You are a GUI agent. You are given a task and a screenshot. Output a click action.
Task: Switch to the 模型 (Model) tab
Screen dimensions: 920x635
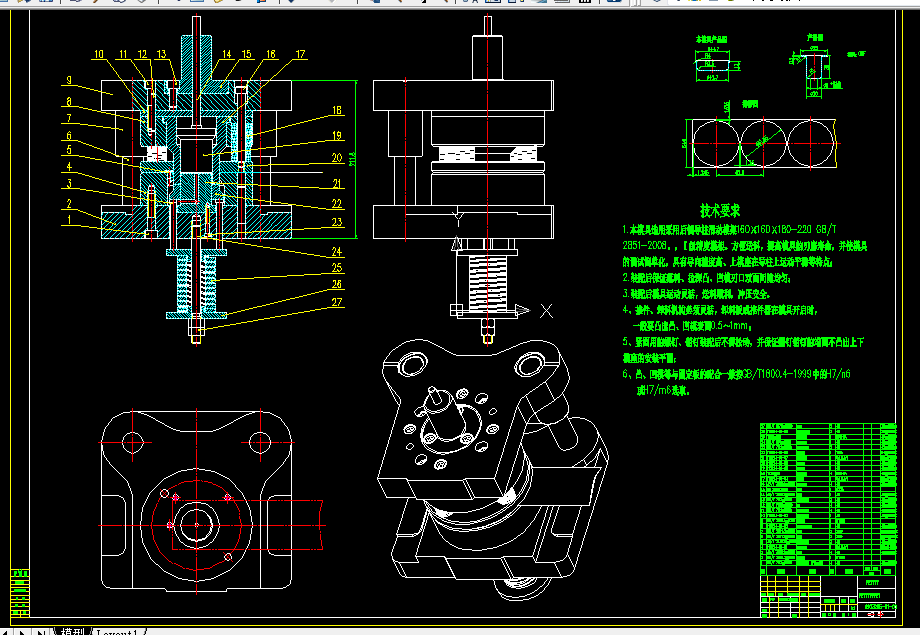[x=72, y=631]
